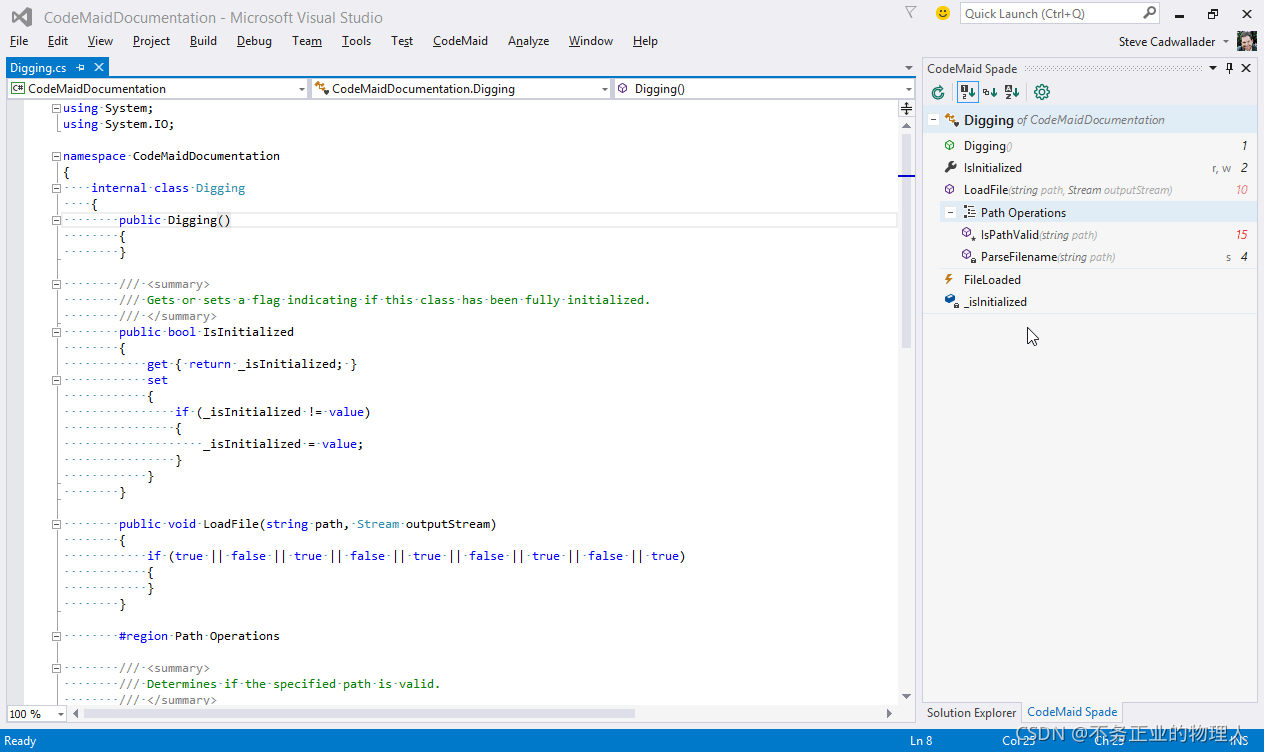Screen dimensions: 1264x752
Task: Click the editor split handle above the scrollbar
Action: pos(907,108)
